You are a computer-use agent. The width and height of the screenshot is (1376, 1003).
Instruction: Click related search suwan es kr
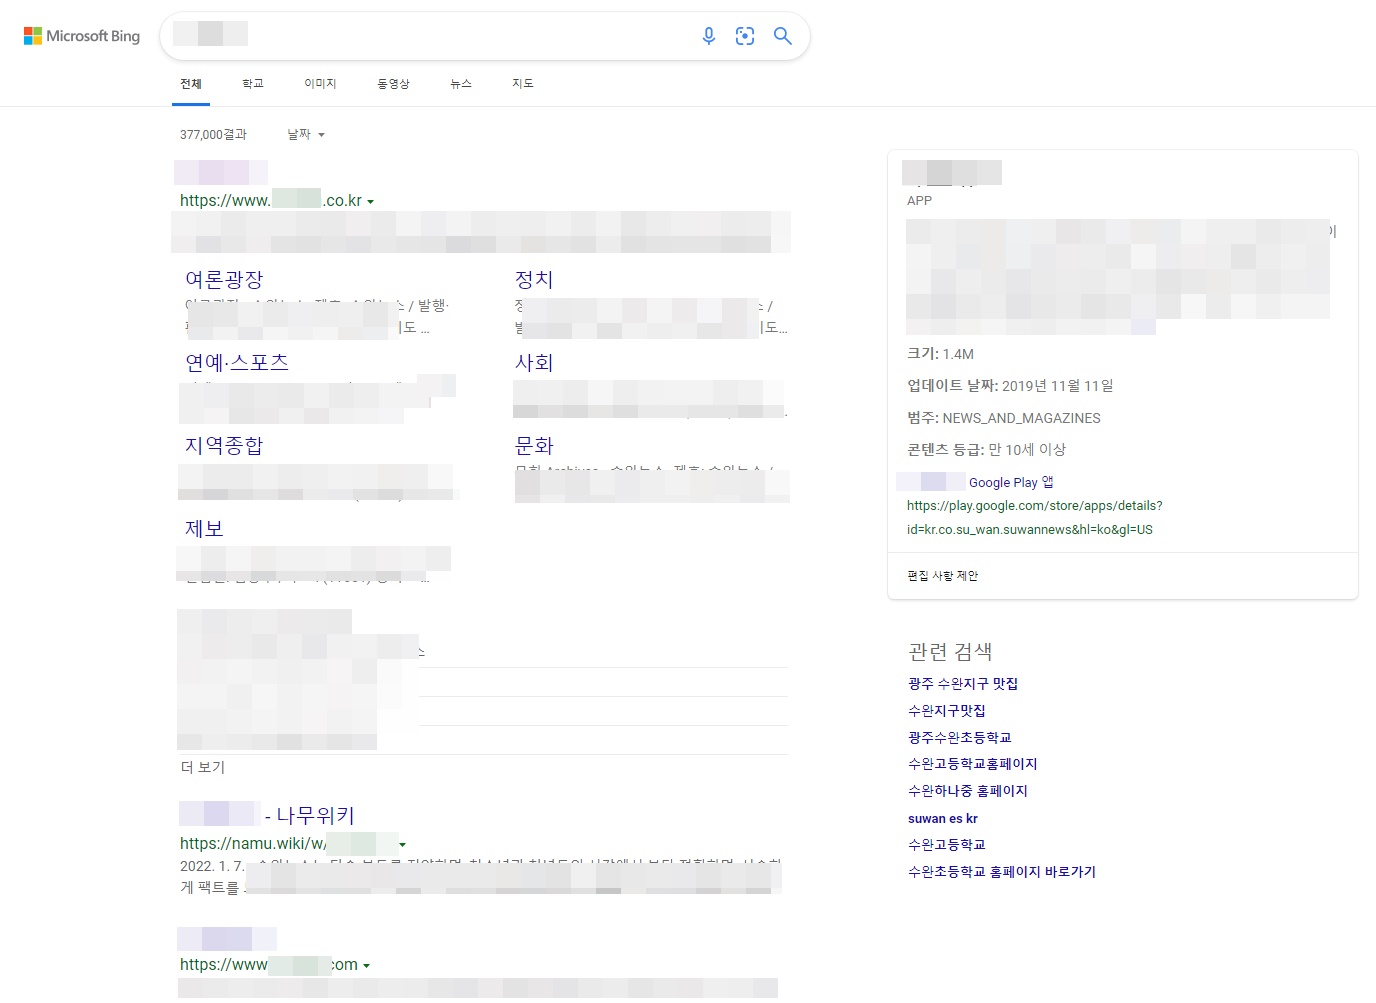pyautogui.click(x=942, y=818)
